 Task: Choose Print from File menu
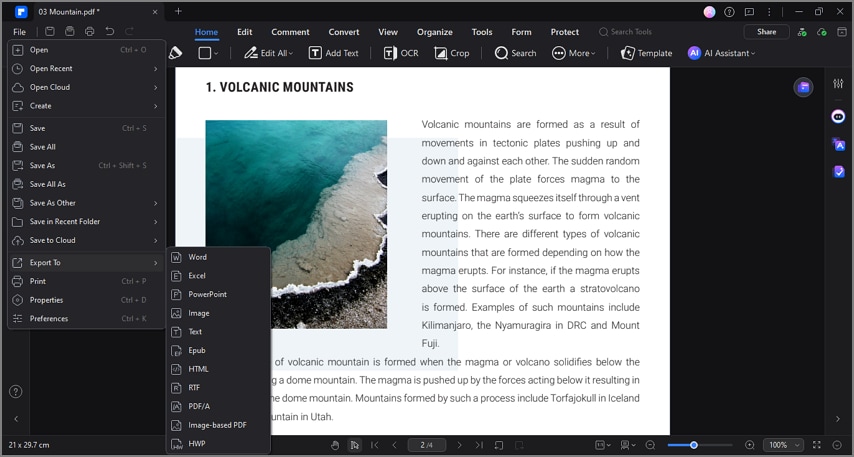click(86, 281)
